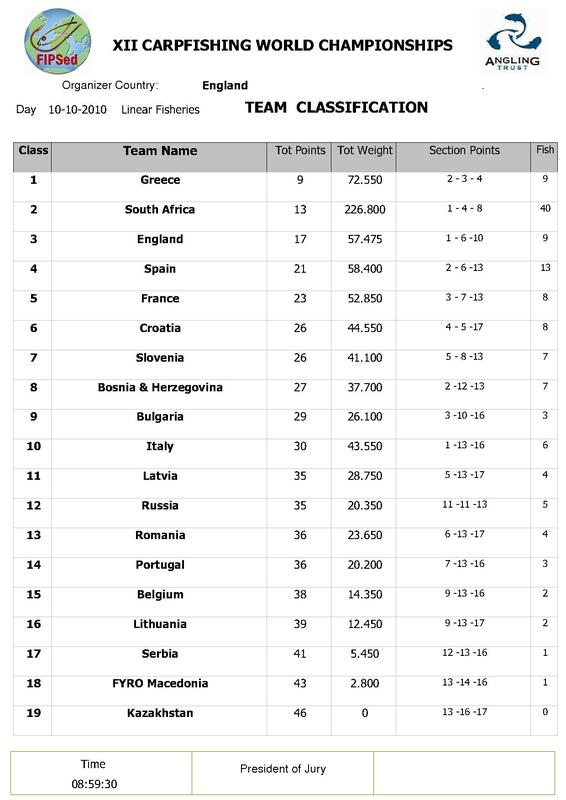Click the TEAM CLASSIFICATION heading
The height and width of the screenshot is (800, 566).
pyautogui.click(x=336, y=108)
